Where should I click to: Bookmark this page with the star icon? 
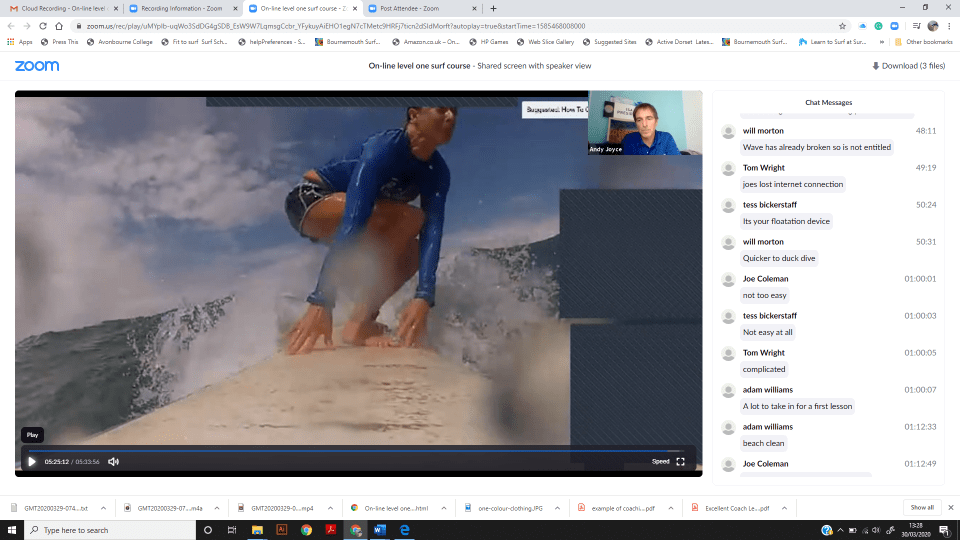[x=845, y=26]
